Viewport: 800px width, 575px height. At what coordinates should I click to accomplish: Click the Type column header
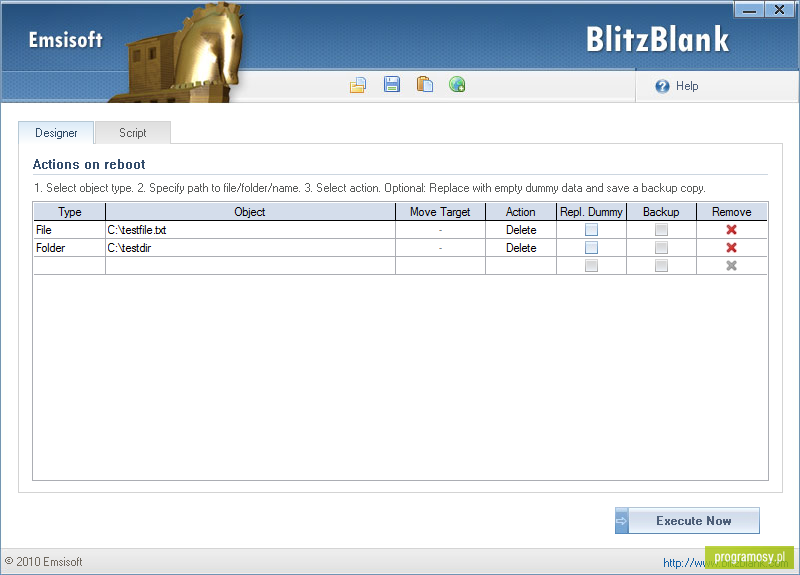pos(69,212)
